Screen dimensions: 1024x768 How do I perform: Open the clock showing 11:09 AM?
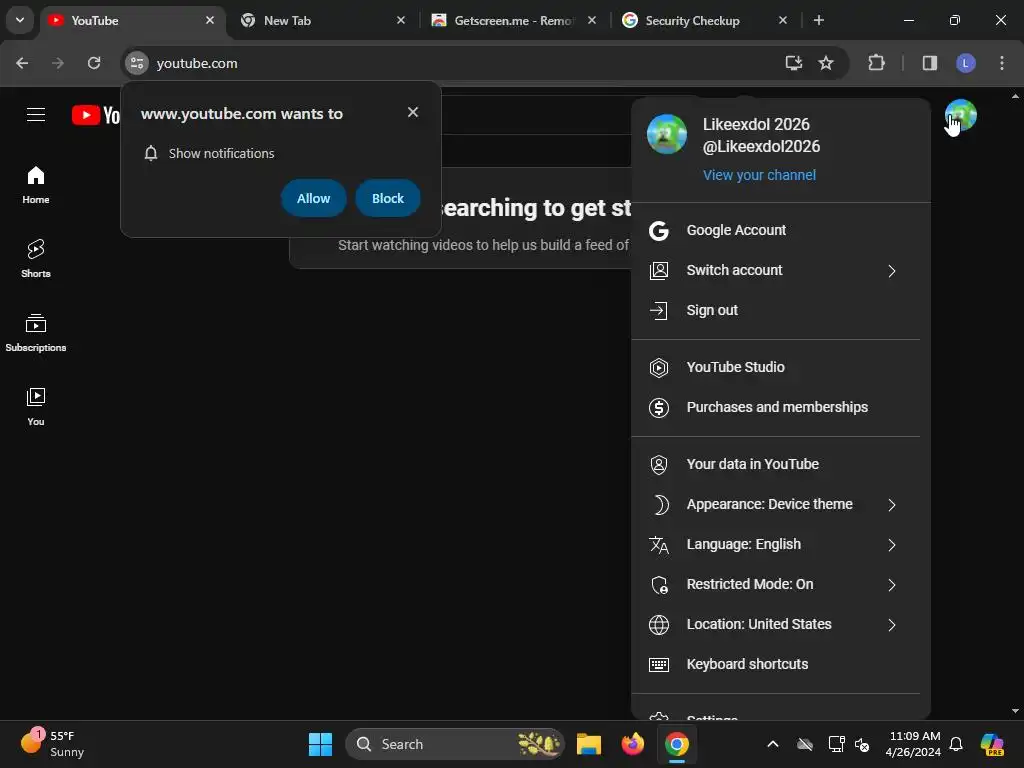click(914, 744)
